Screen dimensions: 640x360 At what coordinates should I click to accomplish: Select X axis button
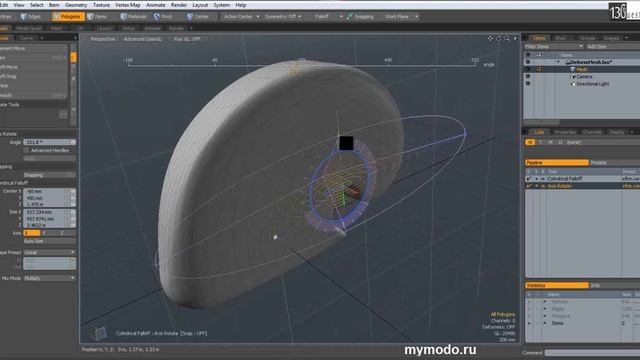(32, 233)
